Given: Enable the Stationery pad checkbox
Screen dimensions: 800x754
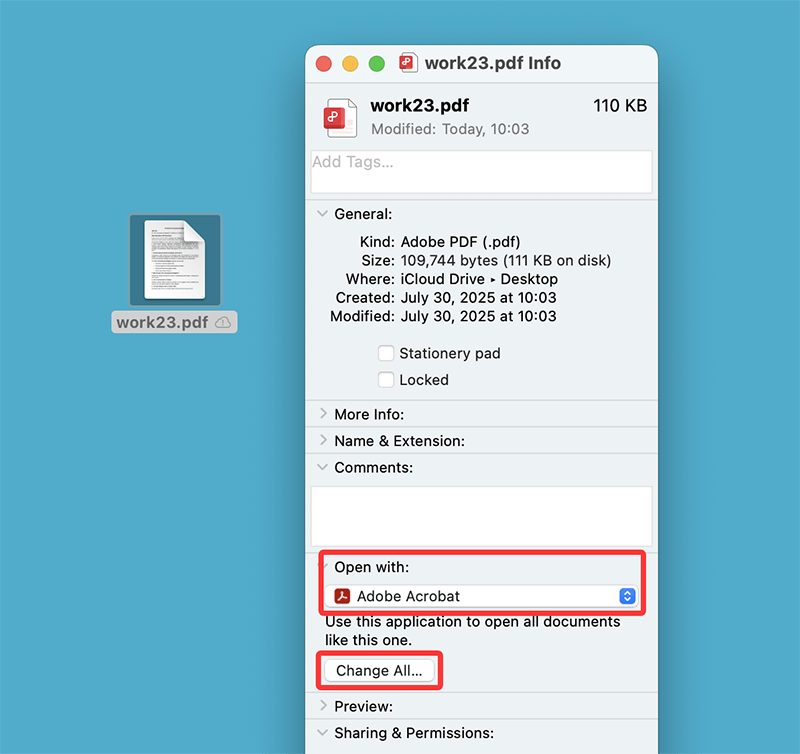Looking at the screenshot, I should [x=385, y=353].
